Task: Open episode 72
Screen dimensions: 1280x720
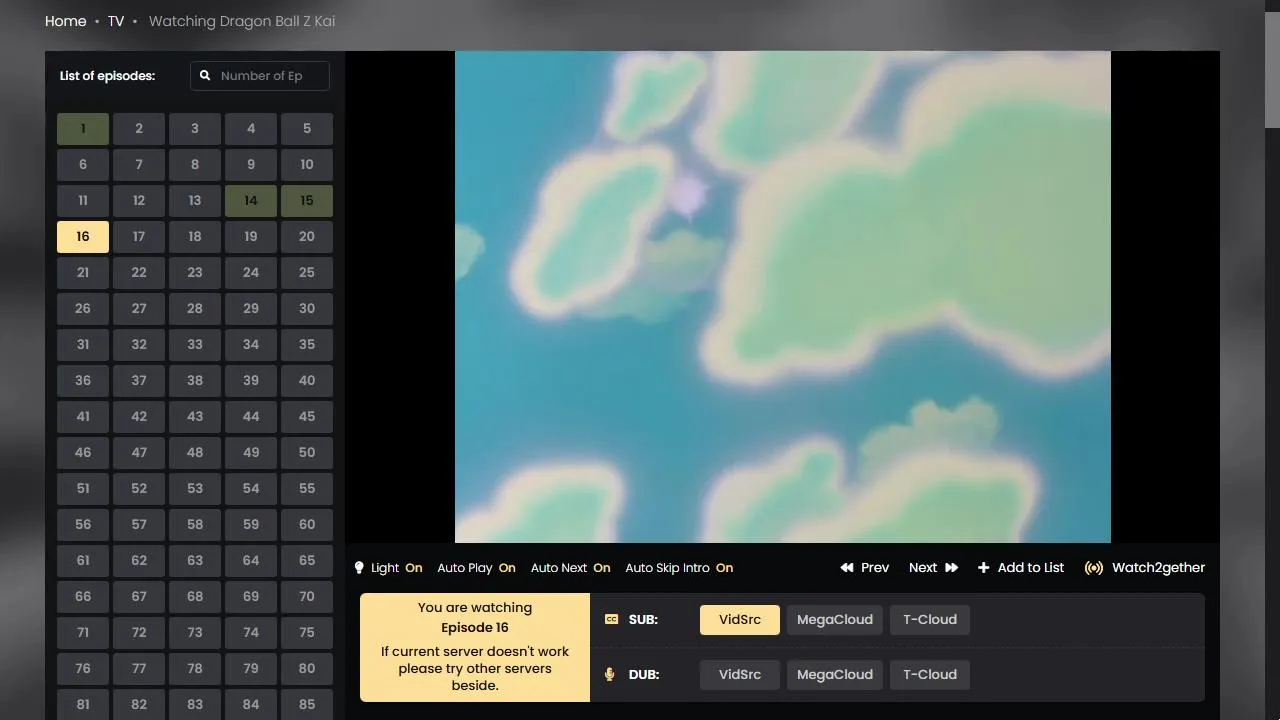Action: tap(139, 632)
